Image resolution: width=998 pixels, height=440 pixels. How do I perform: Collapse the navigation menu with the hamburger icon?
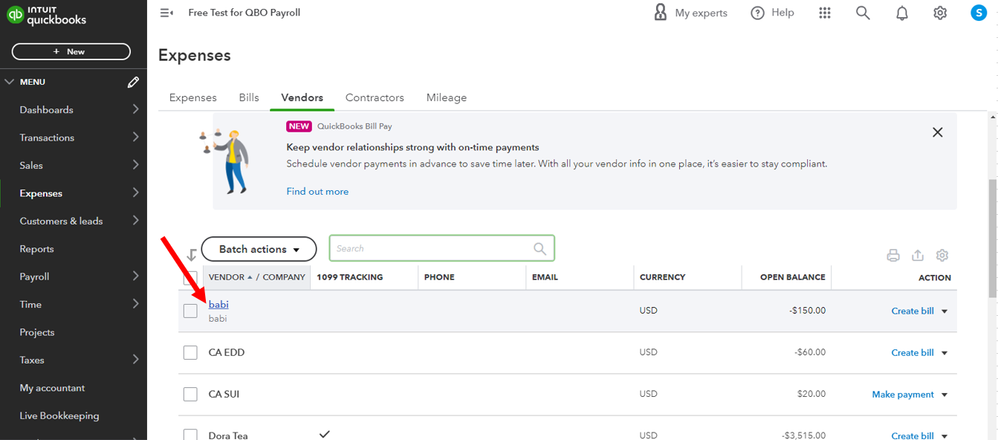[167, 13]
